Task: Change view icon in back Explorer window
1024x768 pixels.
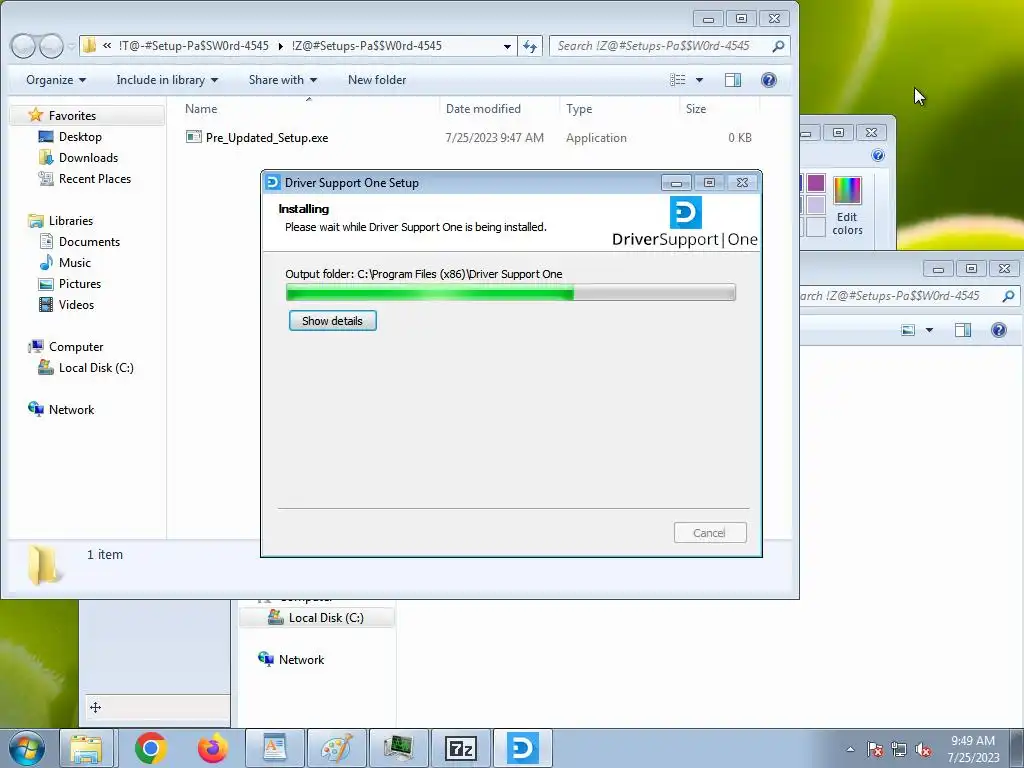Action: (x=908, y=330)
